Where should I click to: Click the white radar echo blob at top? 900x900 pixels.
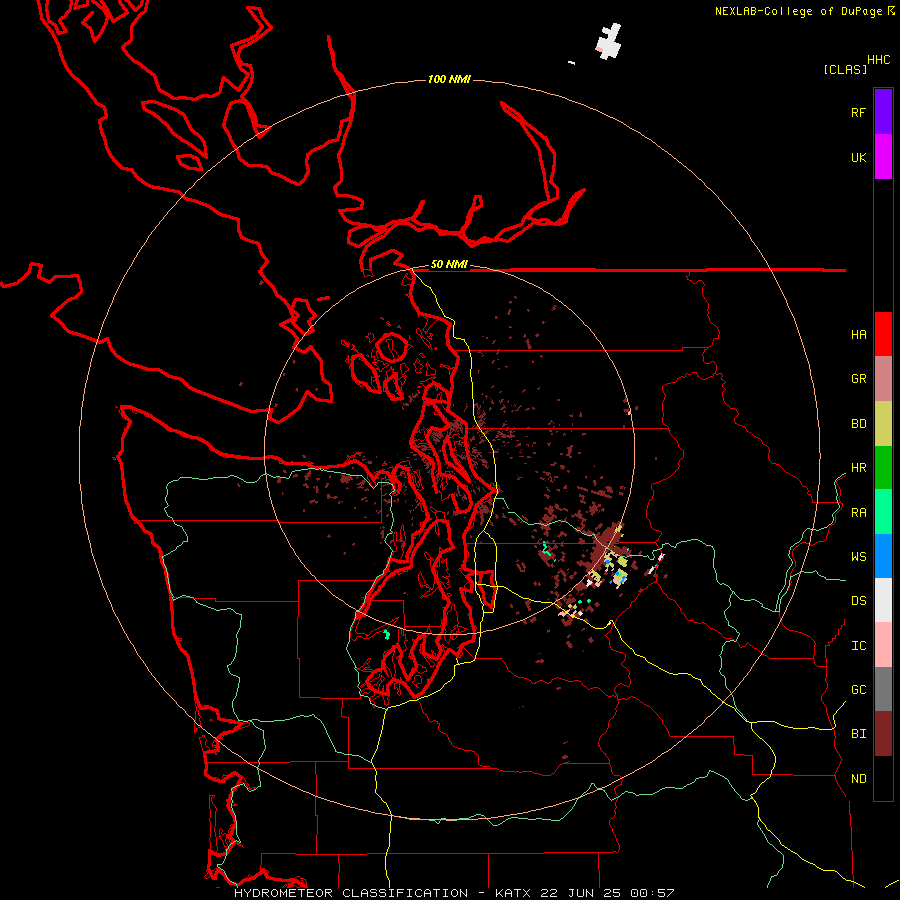coord(608,41)
